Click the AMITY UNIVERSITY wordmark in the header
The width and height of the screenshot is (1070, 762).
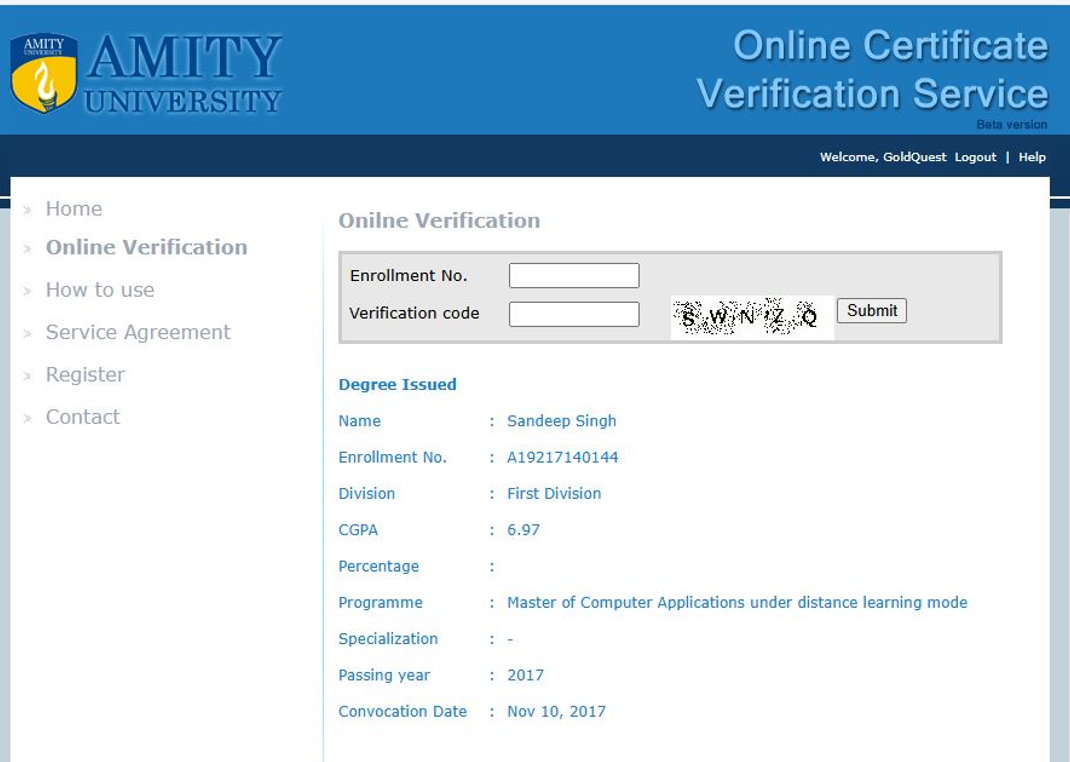click(x=183, y=74)
